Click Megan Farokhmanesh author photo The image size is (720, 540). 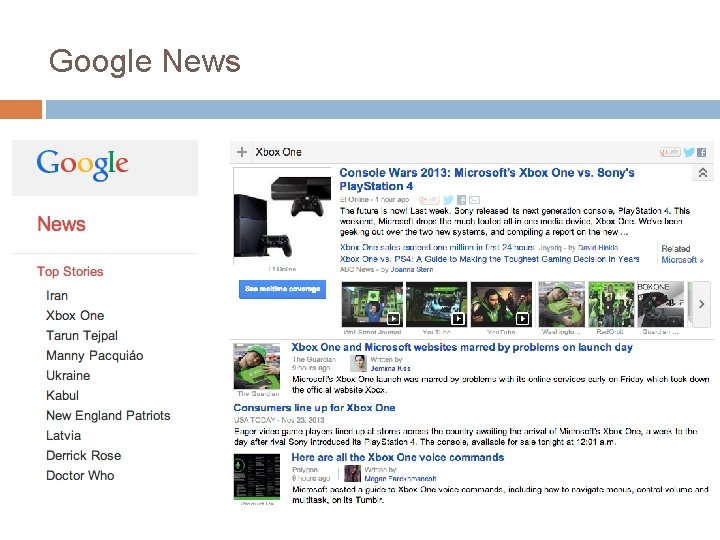[352, 473]
